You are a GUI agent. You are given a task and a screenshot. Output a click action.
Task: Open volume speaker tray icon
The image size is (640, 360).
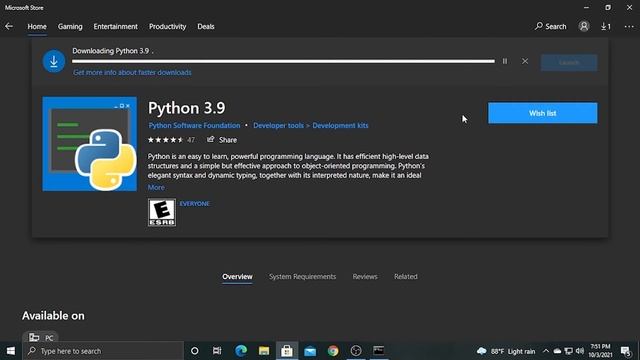click(x=580, y=351)
